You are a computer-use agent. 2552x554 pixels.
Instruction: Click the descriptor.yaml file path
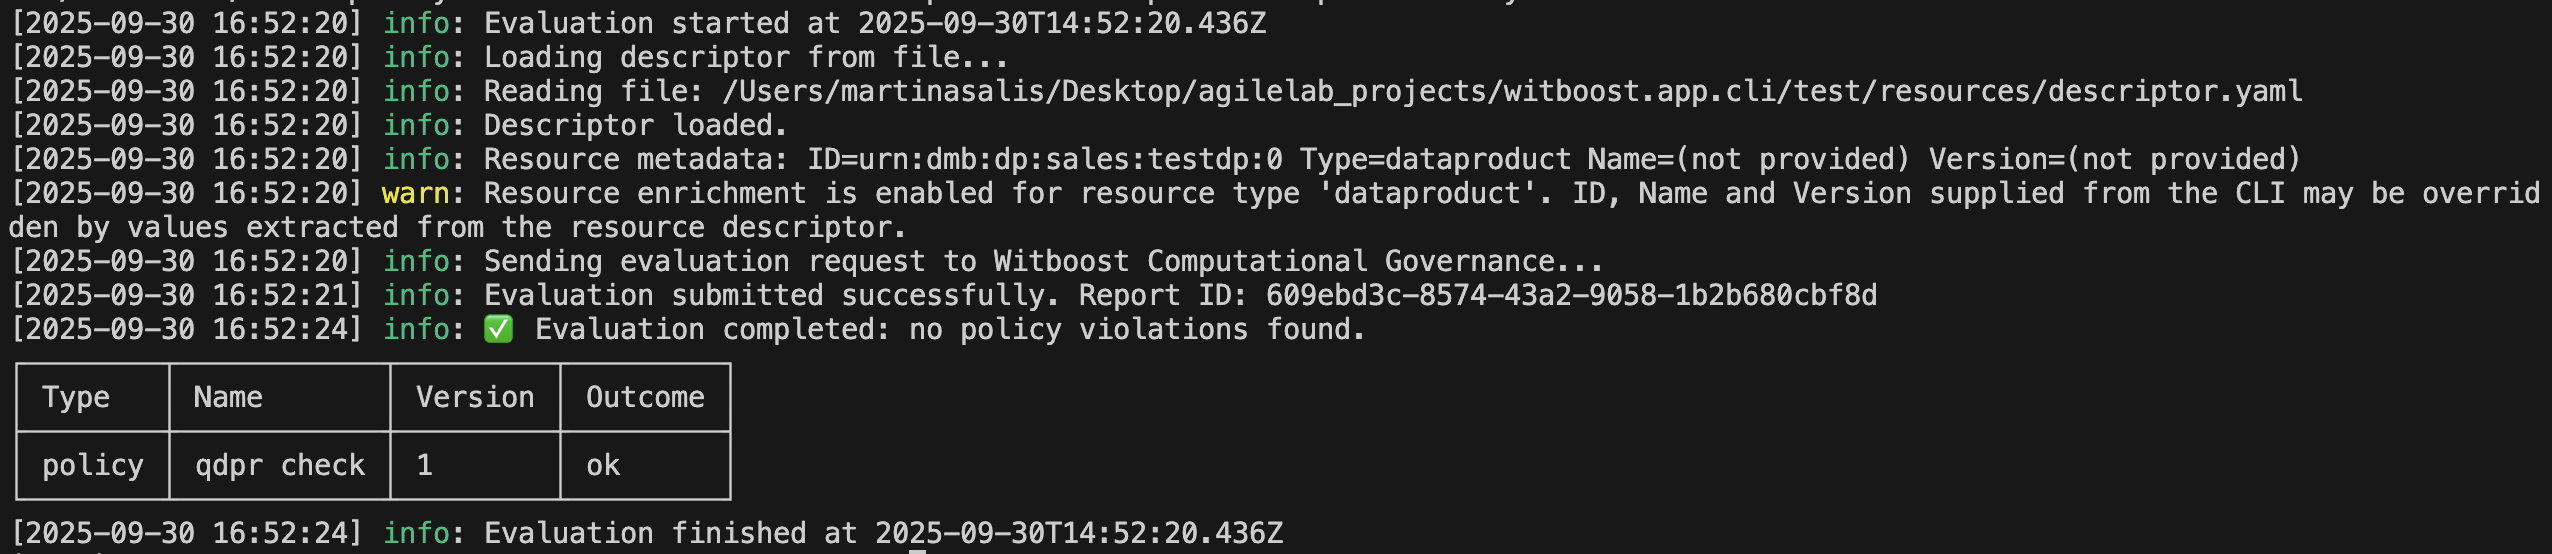[x=1512, y=91]
